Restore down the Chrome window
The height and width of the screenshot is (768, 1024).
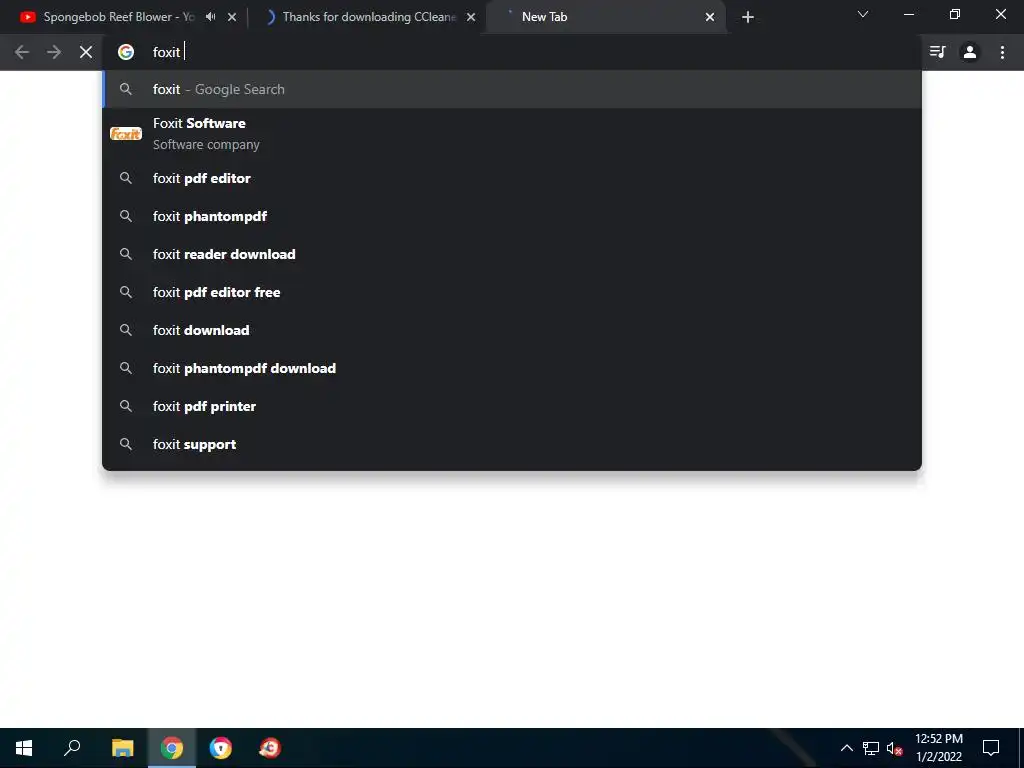pos(955,14)
